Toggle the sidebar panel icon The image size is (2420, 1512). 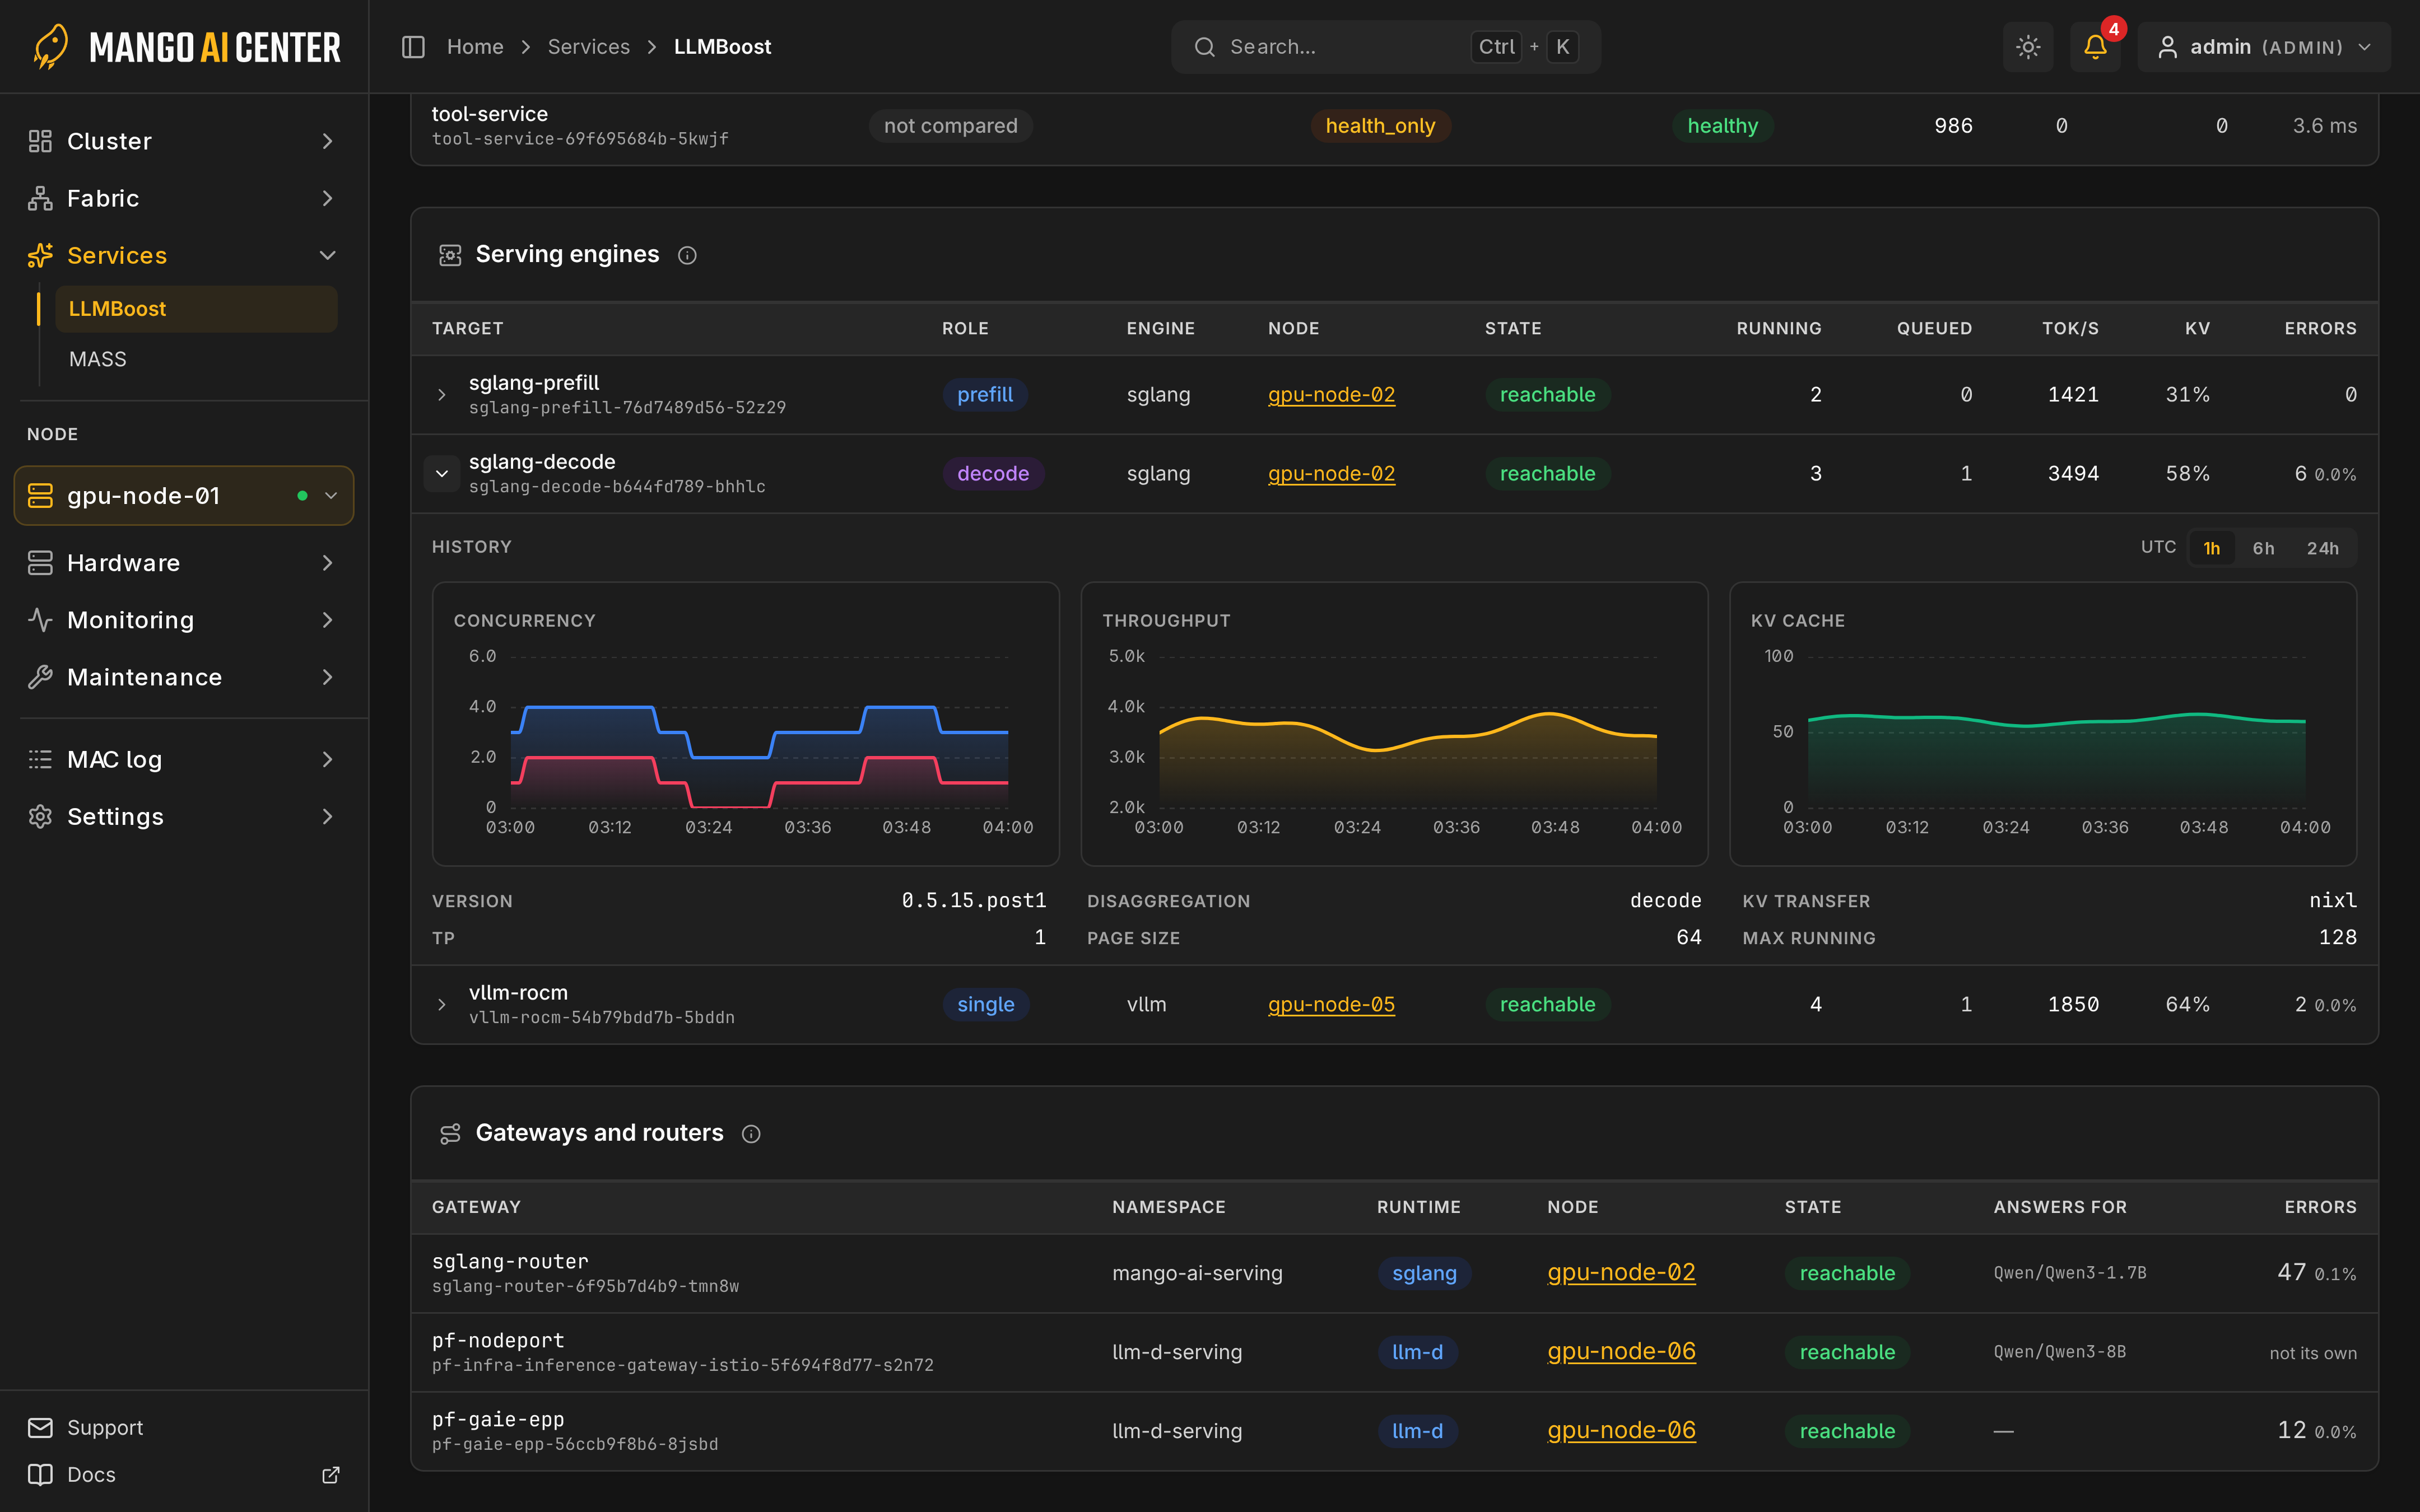(x=413, y=47)
